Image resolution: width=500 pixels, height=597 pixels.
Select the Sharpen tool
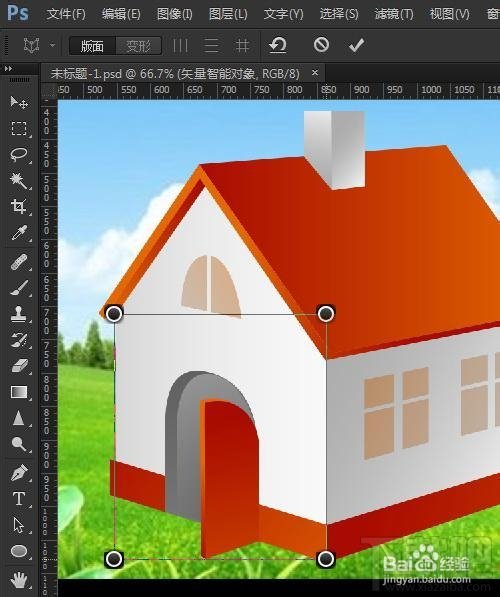coord(19,418)
